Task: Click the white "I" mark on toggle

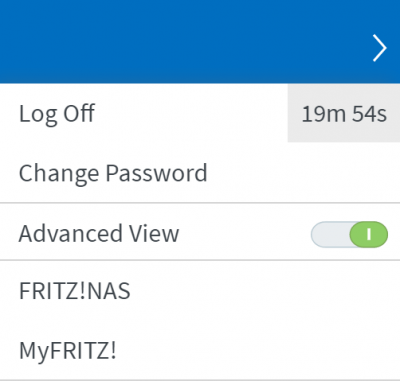Action: (369, 234)
